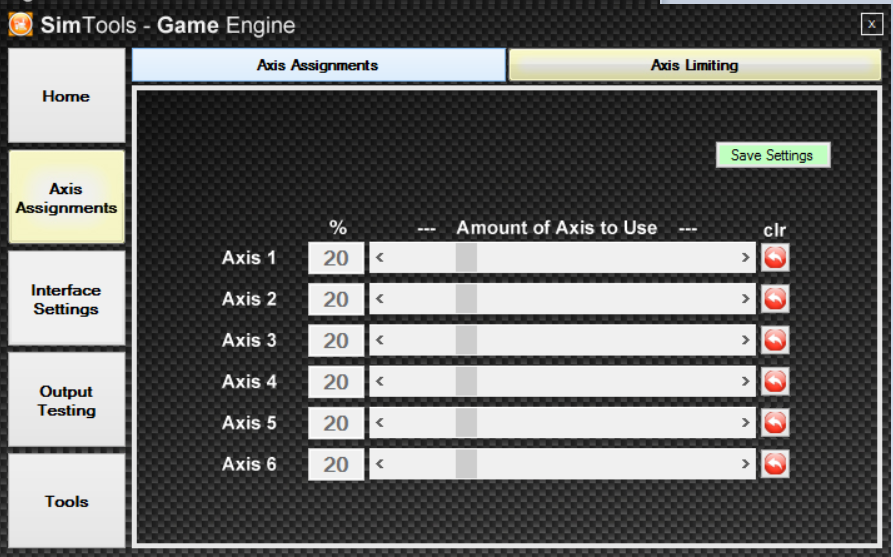This screenshot has height=557, width=893.
Task: Decrease Axis 2 using left scroll arrow
Action: pos(380,299)
